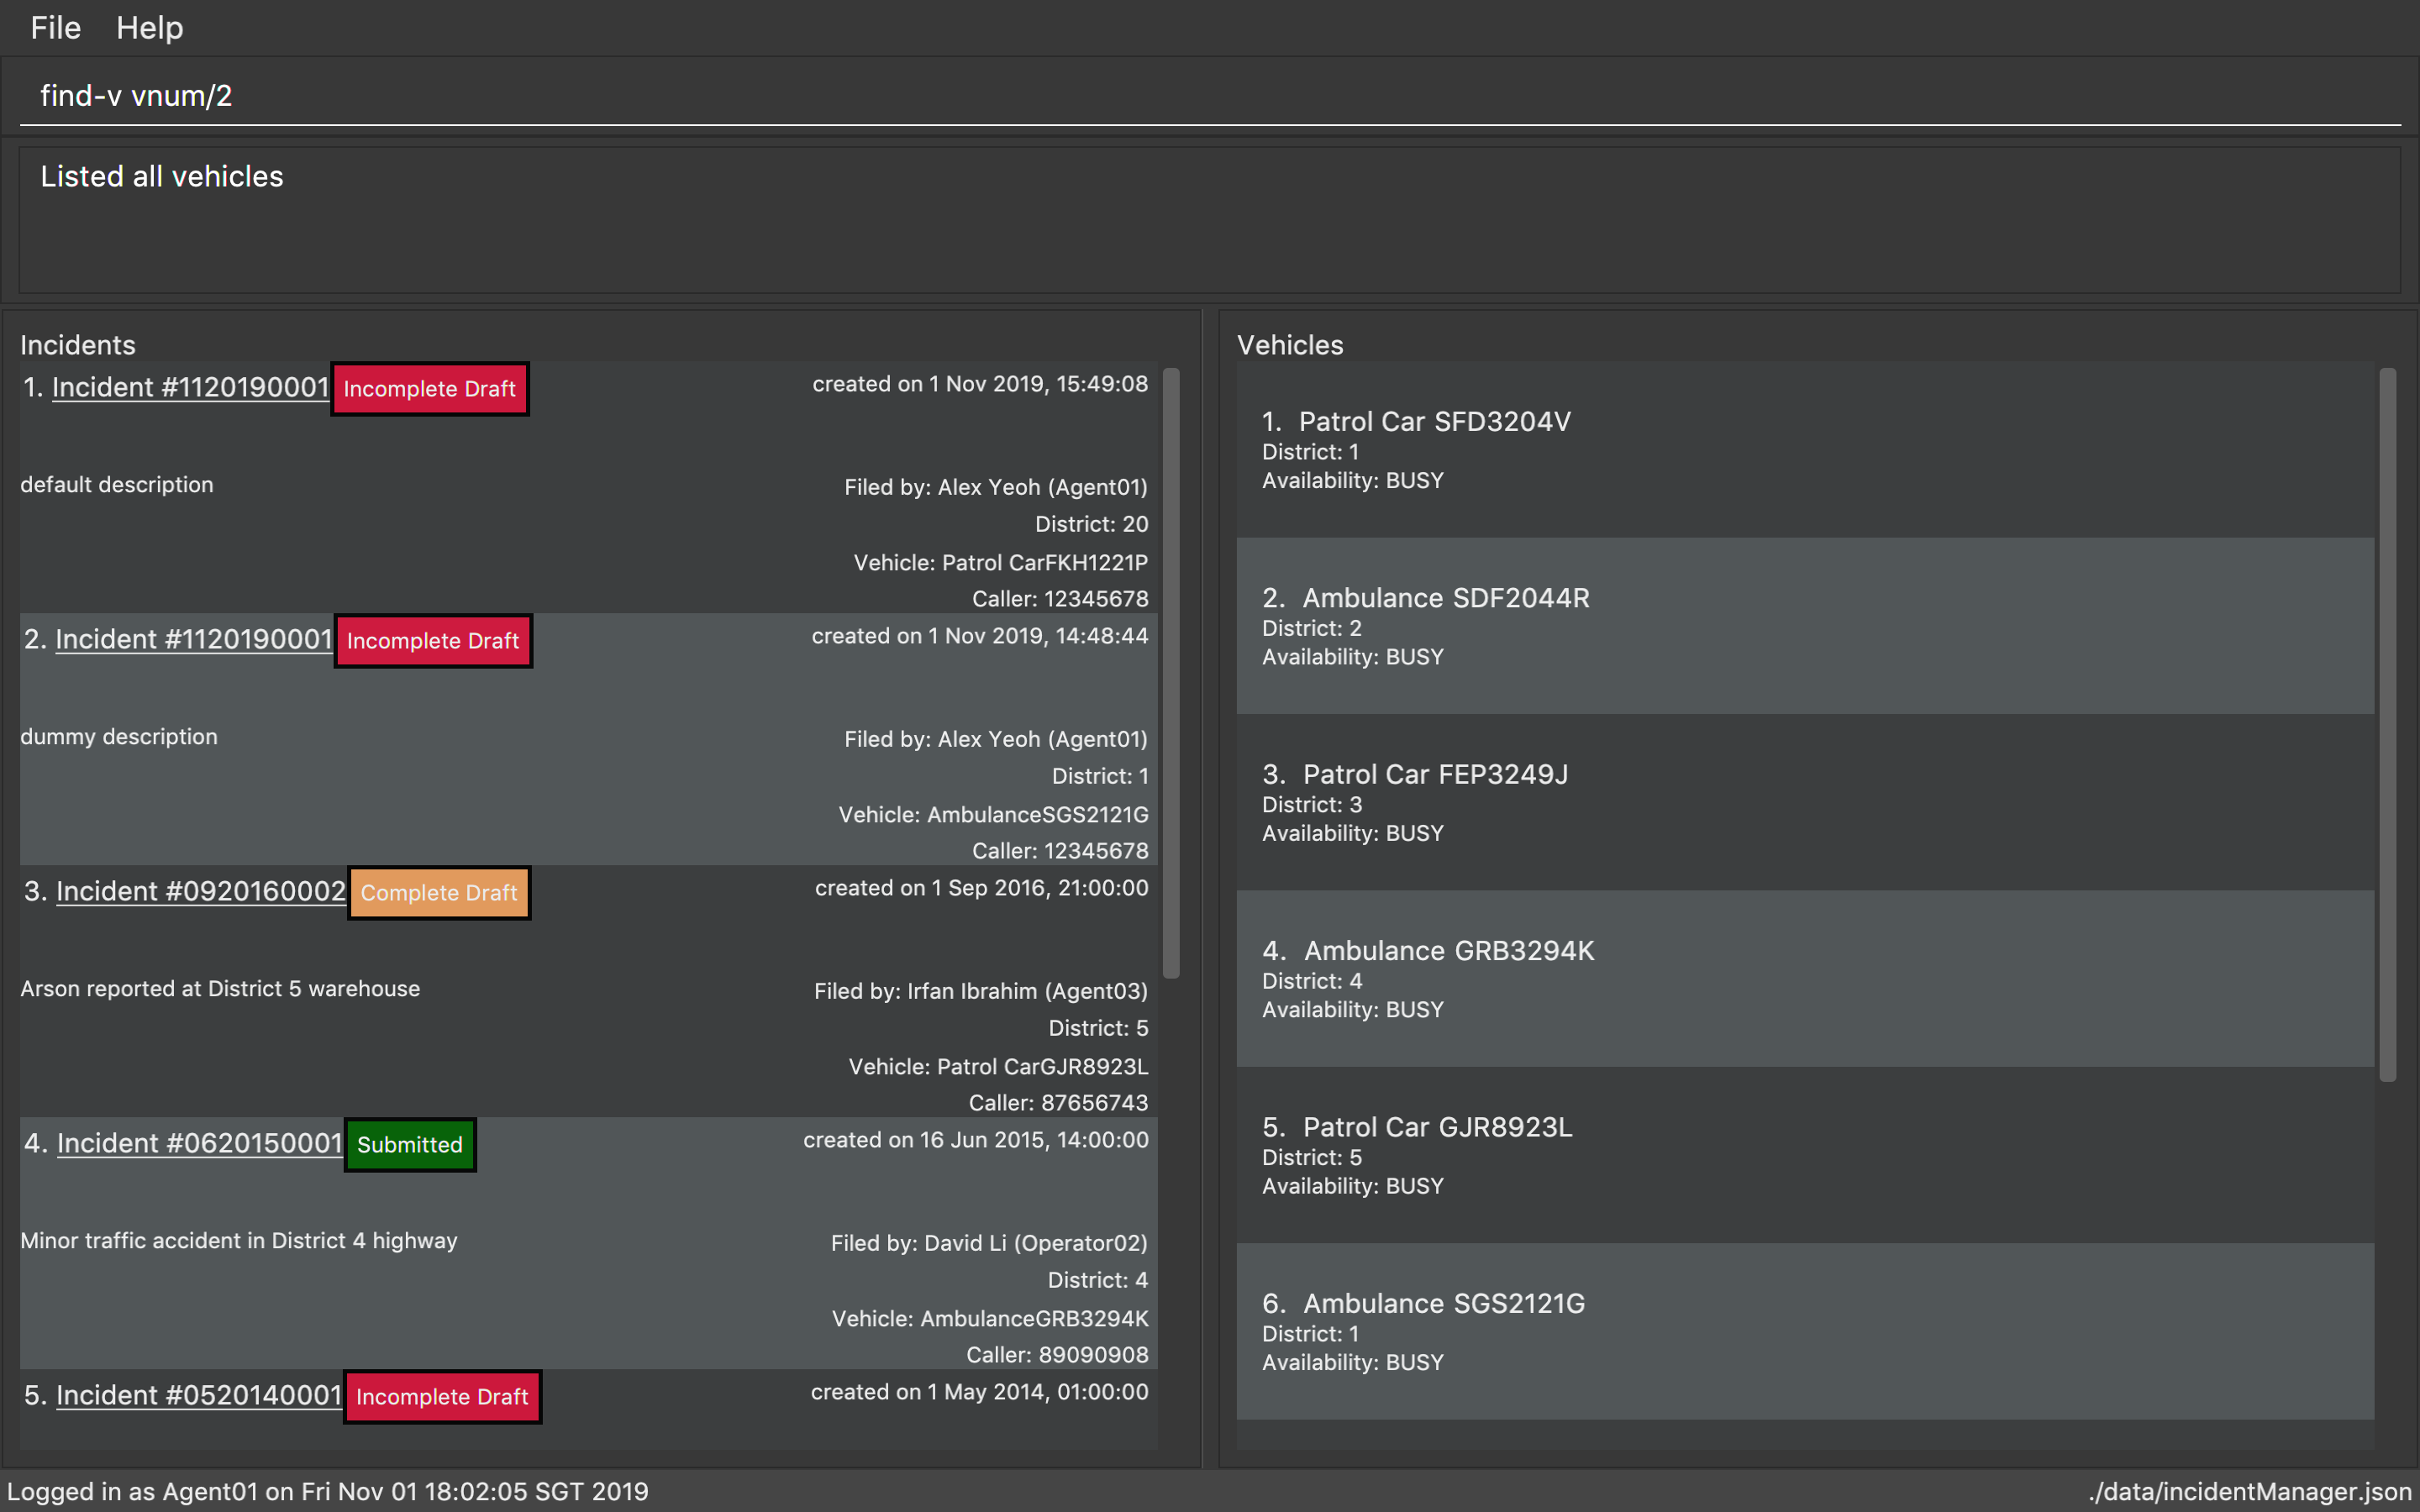This screenshot has height=1512, width=2420.
Task: Click the Complete Draft badge
Action: coord(439,893)
